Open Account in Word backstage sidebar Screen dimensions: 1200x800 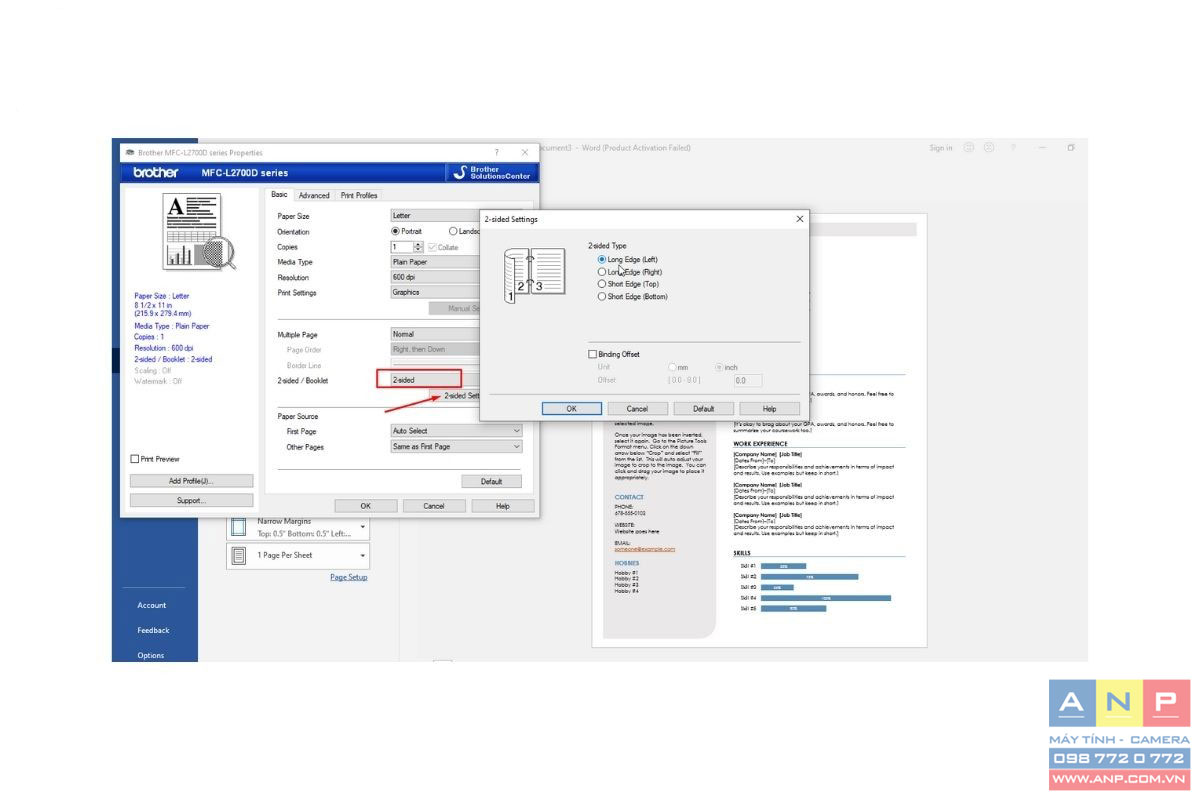pyautogui.click(x=152, y=605)
